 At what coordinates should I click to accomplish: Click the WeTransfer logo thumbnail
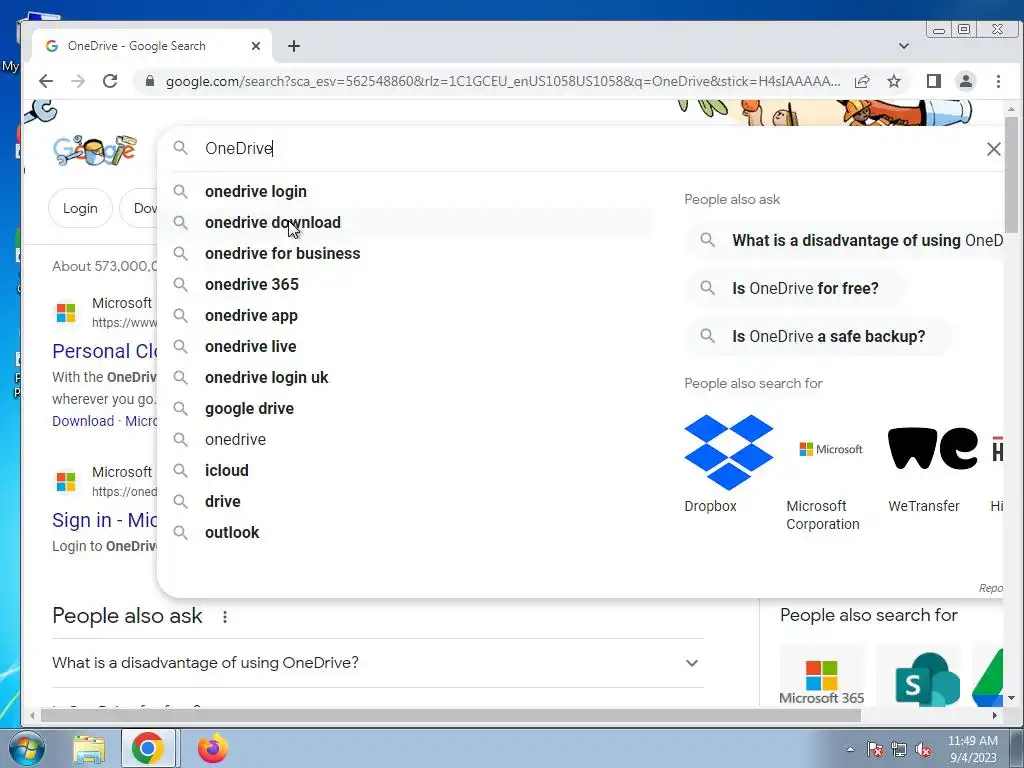(x=933, y=449)
